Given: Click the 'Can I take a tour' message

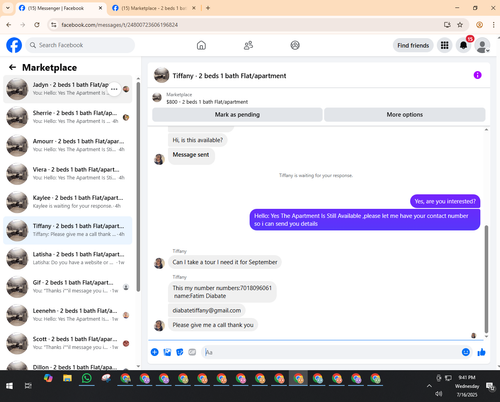Looking at the screenshot, I should (x=225, y=262).
